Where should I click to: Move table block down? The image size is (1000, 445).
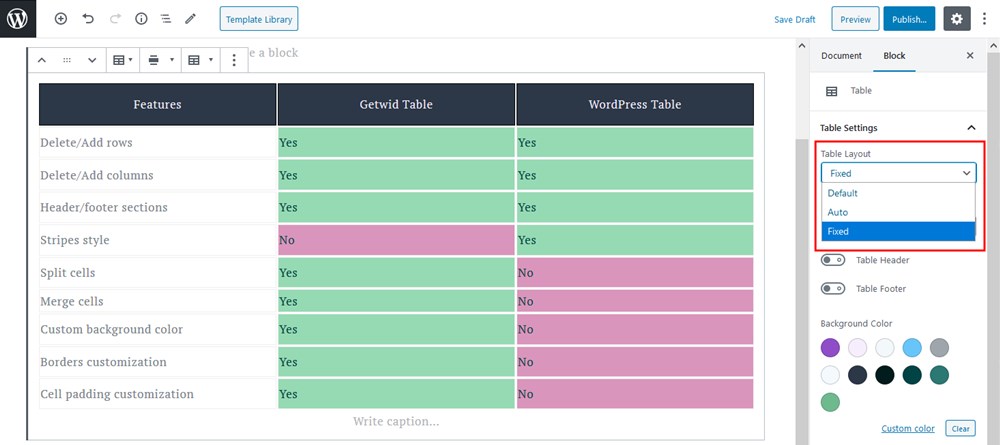click(x=92, y=60)
